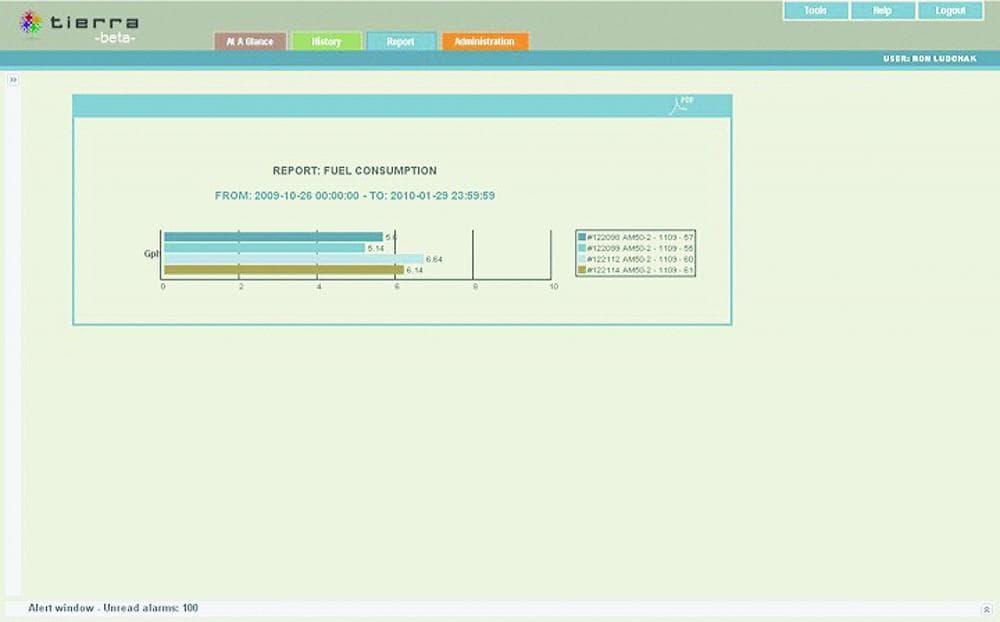Switch to the At A Glance tab

(250, 42)
